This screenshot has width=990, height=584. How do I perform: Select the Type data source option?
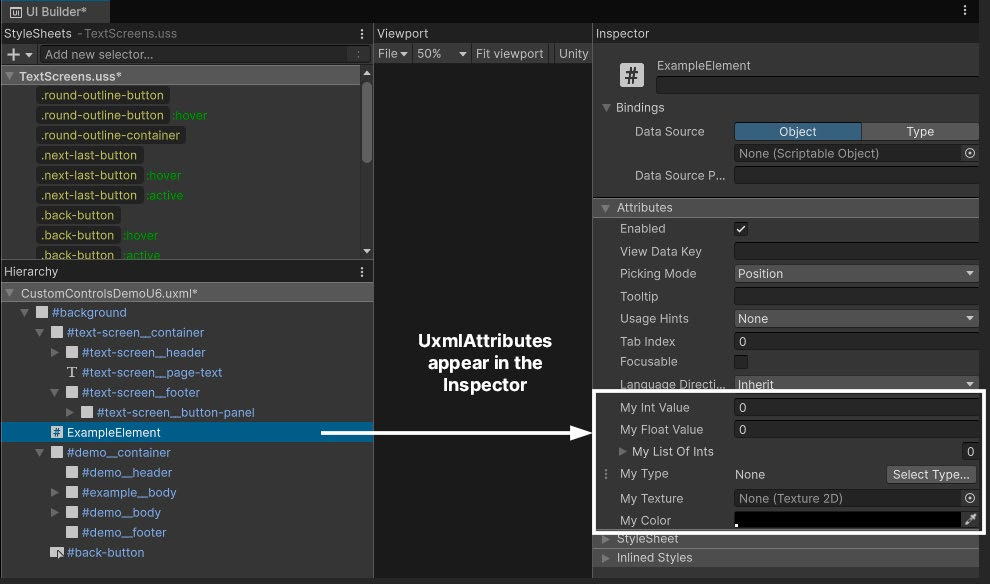point(920,131)
